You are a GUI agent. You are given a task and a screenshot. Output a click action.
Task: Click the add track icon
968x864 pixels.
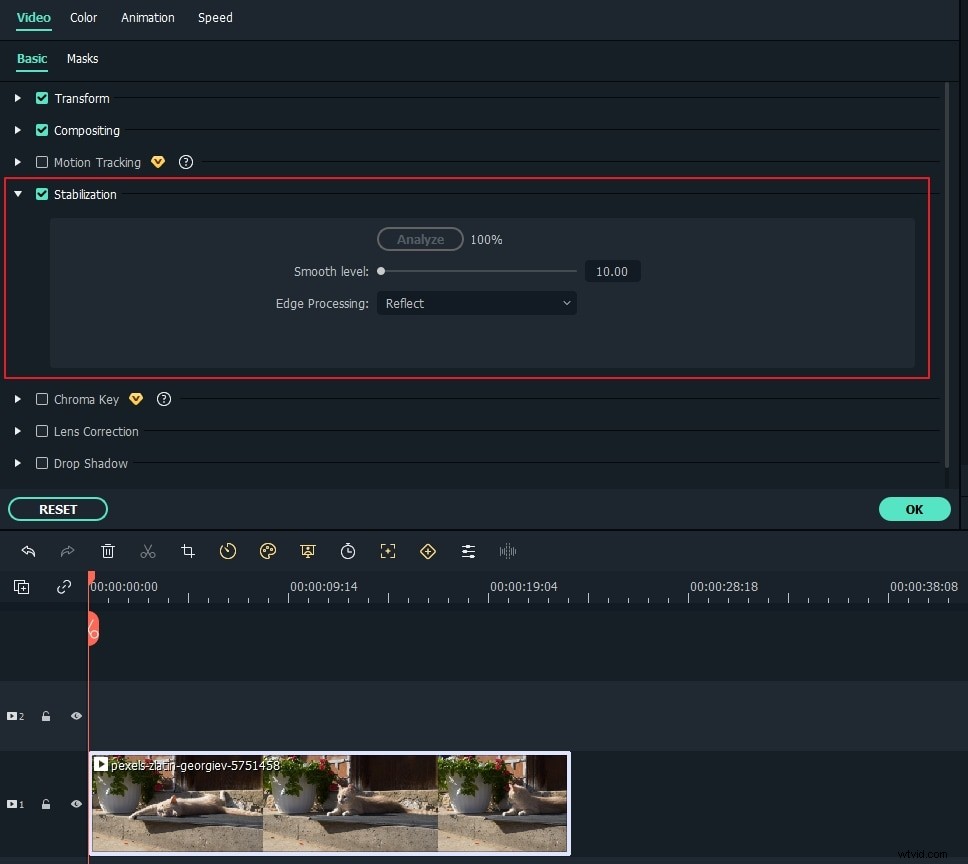(x=22, y=587)
